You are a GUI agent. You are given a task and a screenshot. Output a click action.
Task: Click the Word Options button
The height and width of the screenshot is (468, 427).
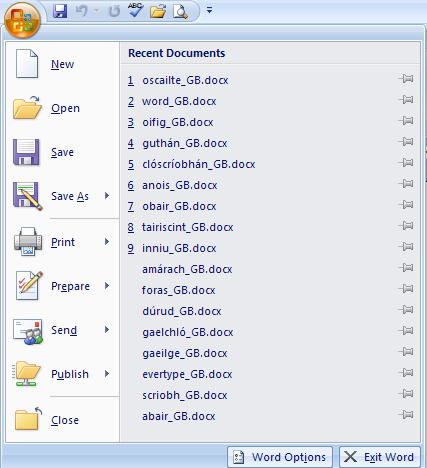[x=280, y=457]
